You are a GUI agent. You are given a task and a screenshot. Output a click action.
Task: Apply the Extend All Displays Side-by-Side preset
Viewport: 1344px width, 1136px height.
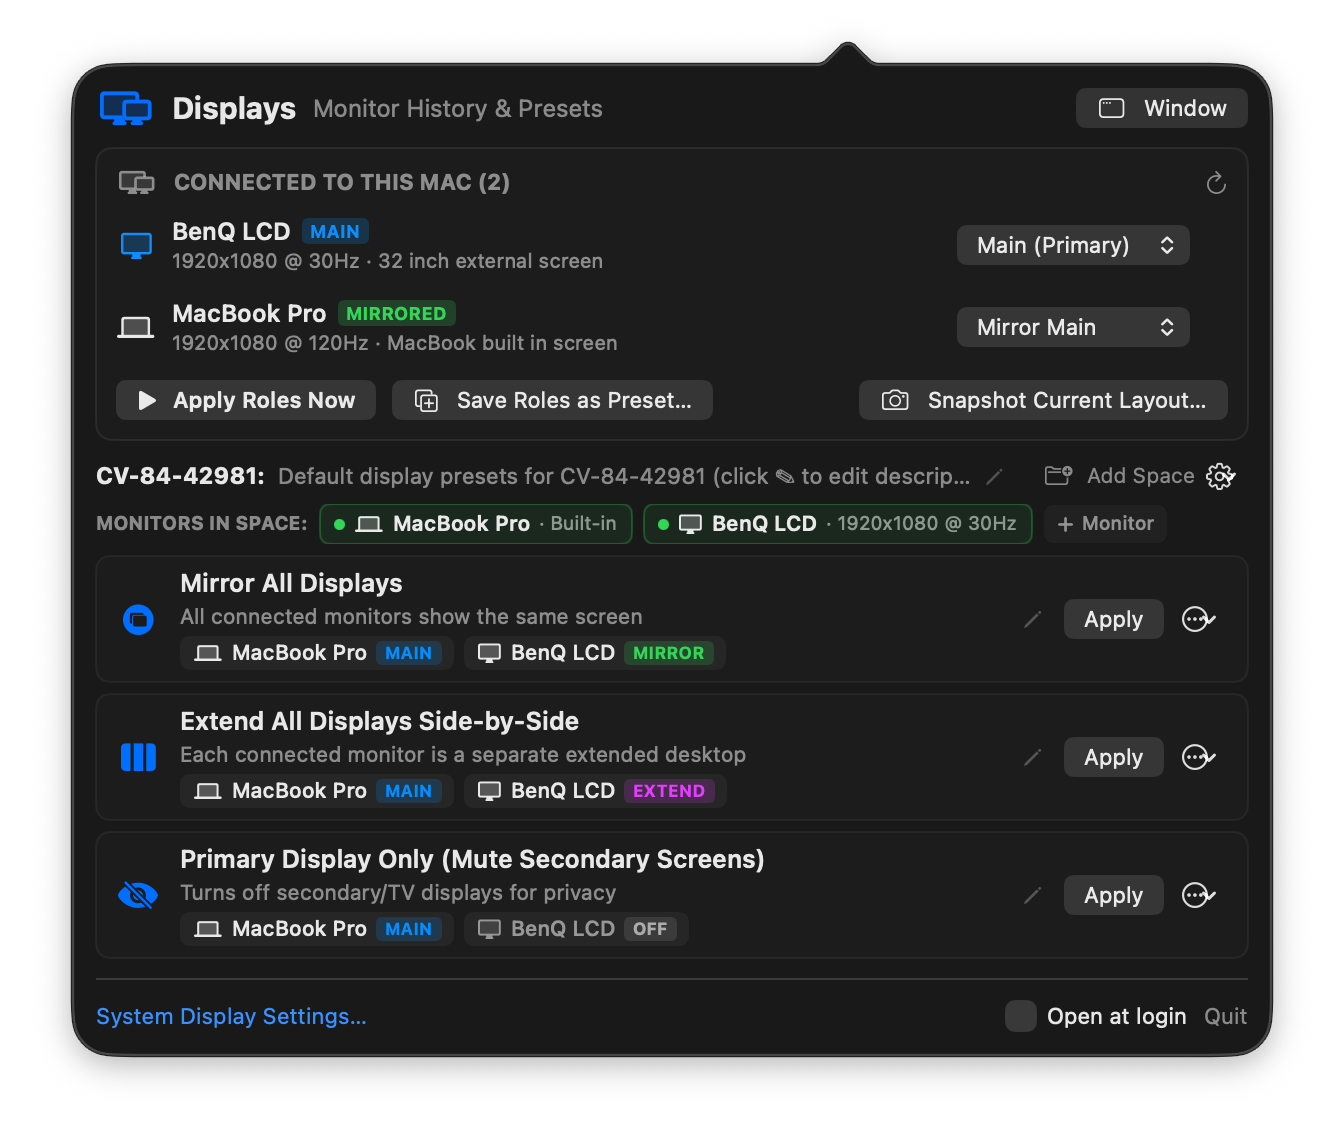pyautogui.click(x=1113, y=758)
